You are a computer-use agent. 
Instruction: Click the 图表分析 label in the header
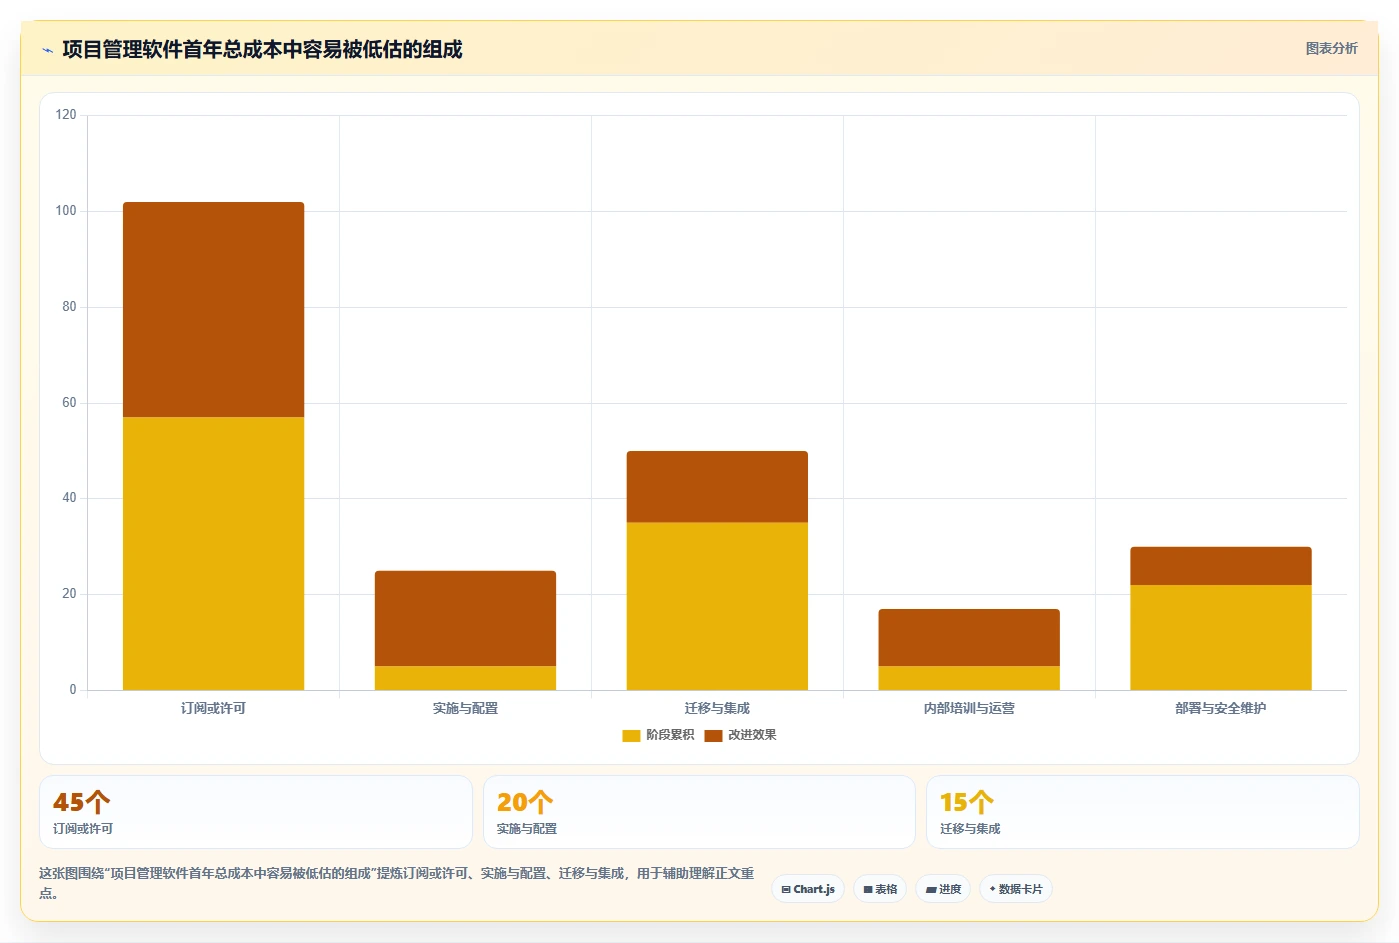pyautogui.click(x=1331, y=48)
